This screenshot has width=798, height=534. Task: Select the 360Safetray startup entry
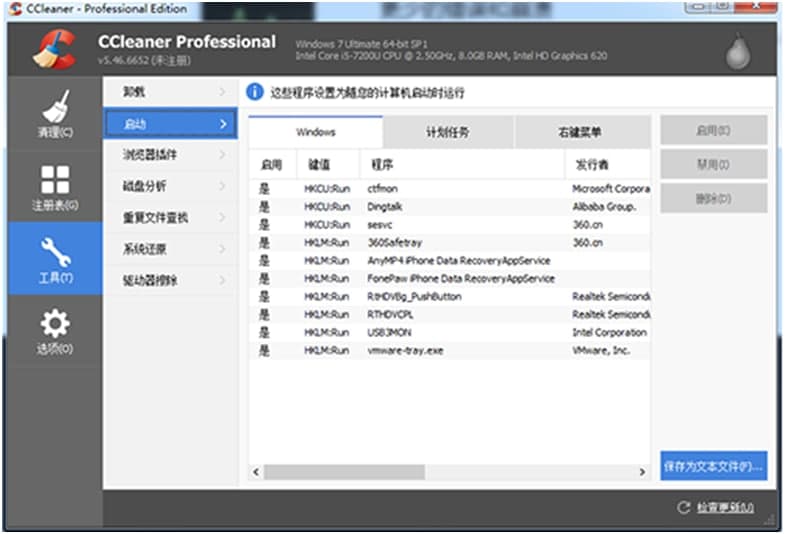pyautogui.click(x=450, y=242)
